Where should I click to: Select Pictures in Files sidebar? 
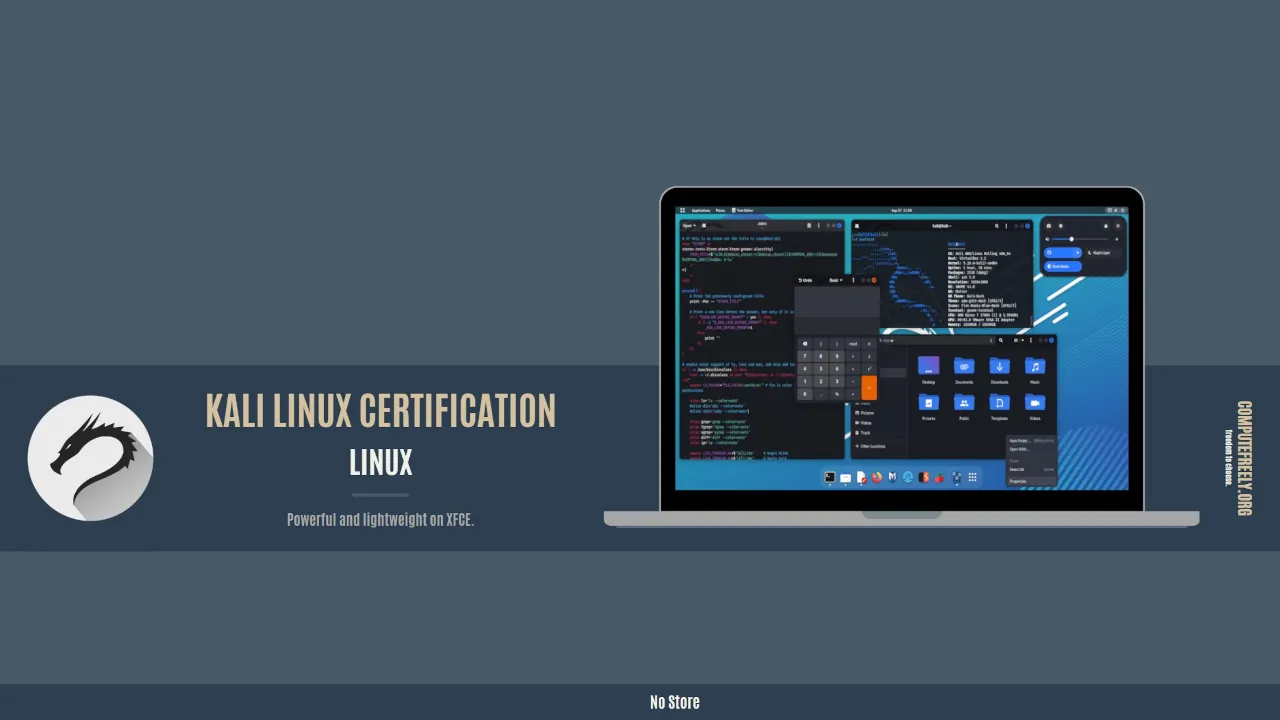click(x=864, y=413)
